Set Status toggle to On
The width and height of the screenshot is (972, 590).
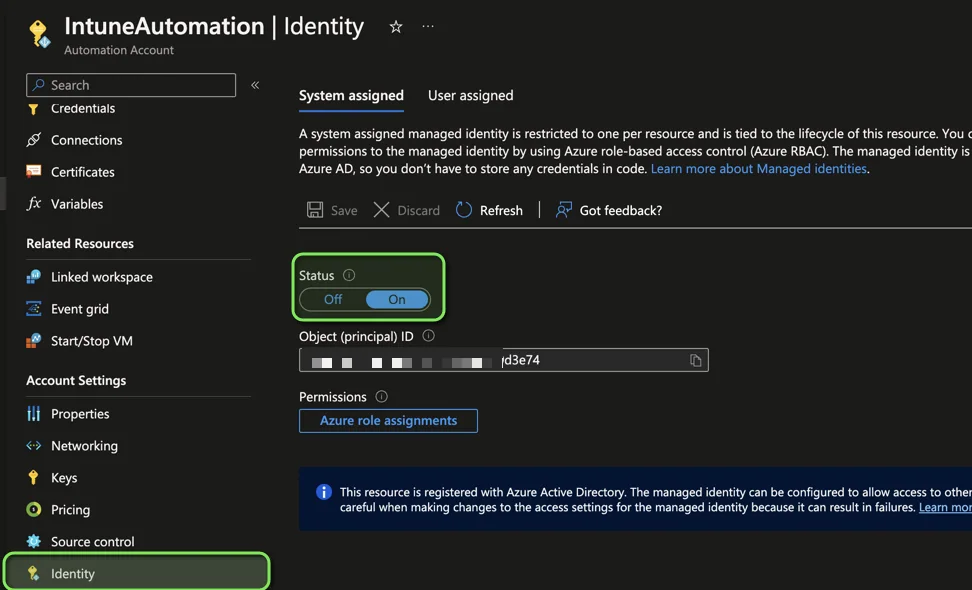tap(397, 299)
